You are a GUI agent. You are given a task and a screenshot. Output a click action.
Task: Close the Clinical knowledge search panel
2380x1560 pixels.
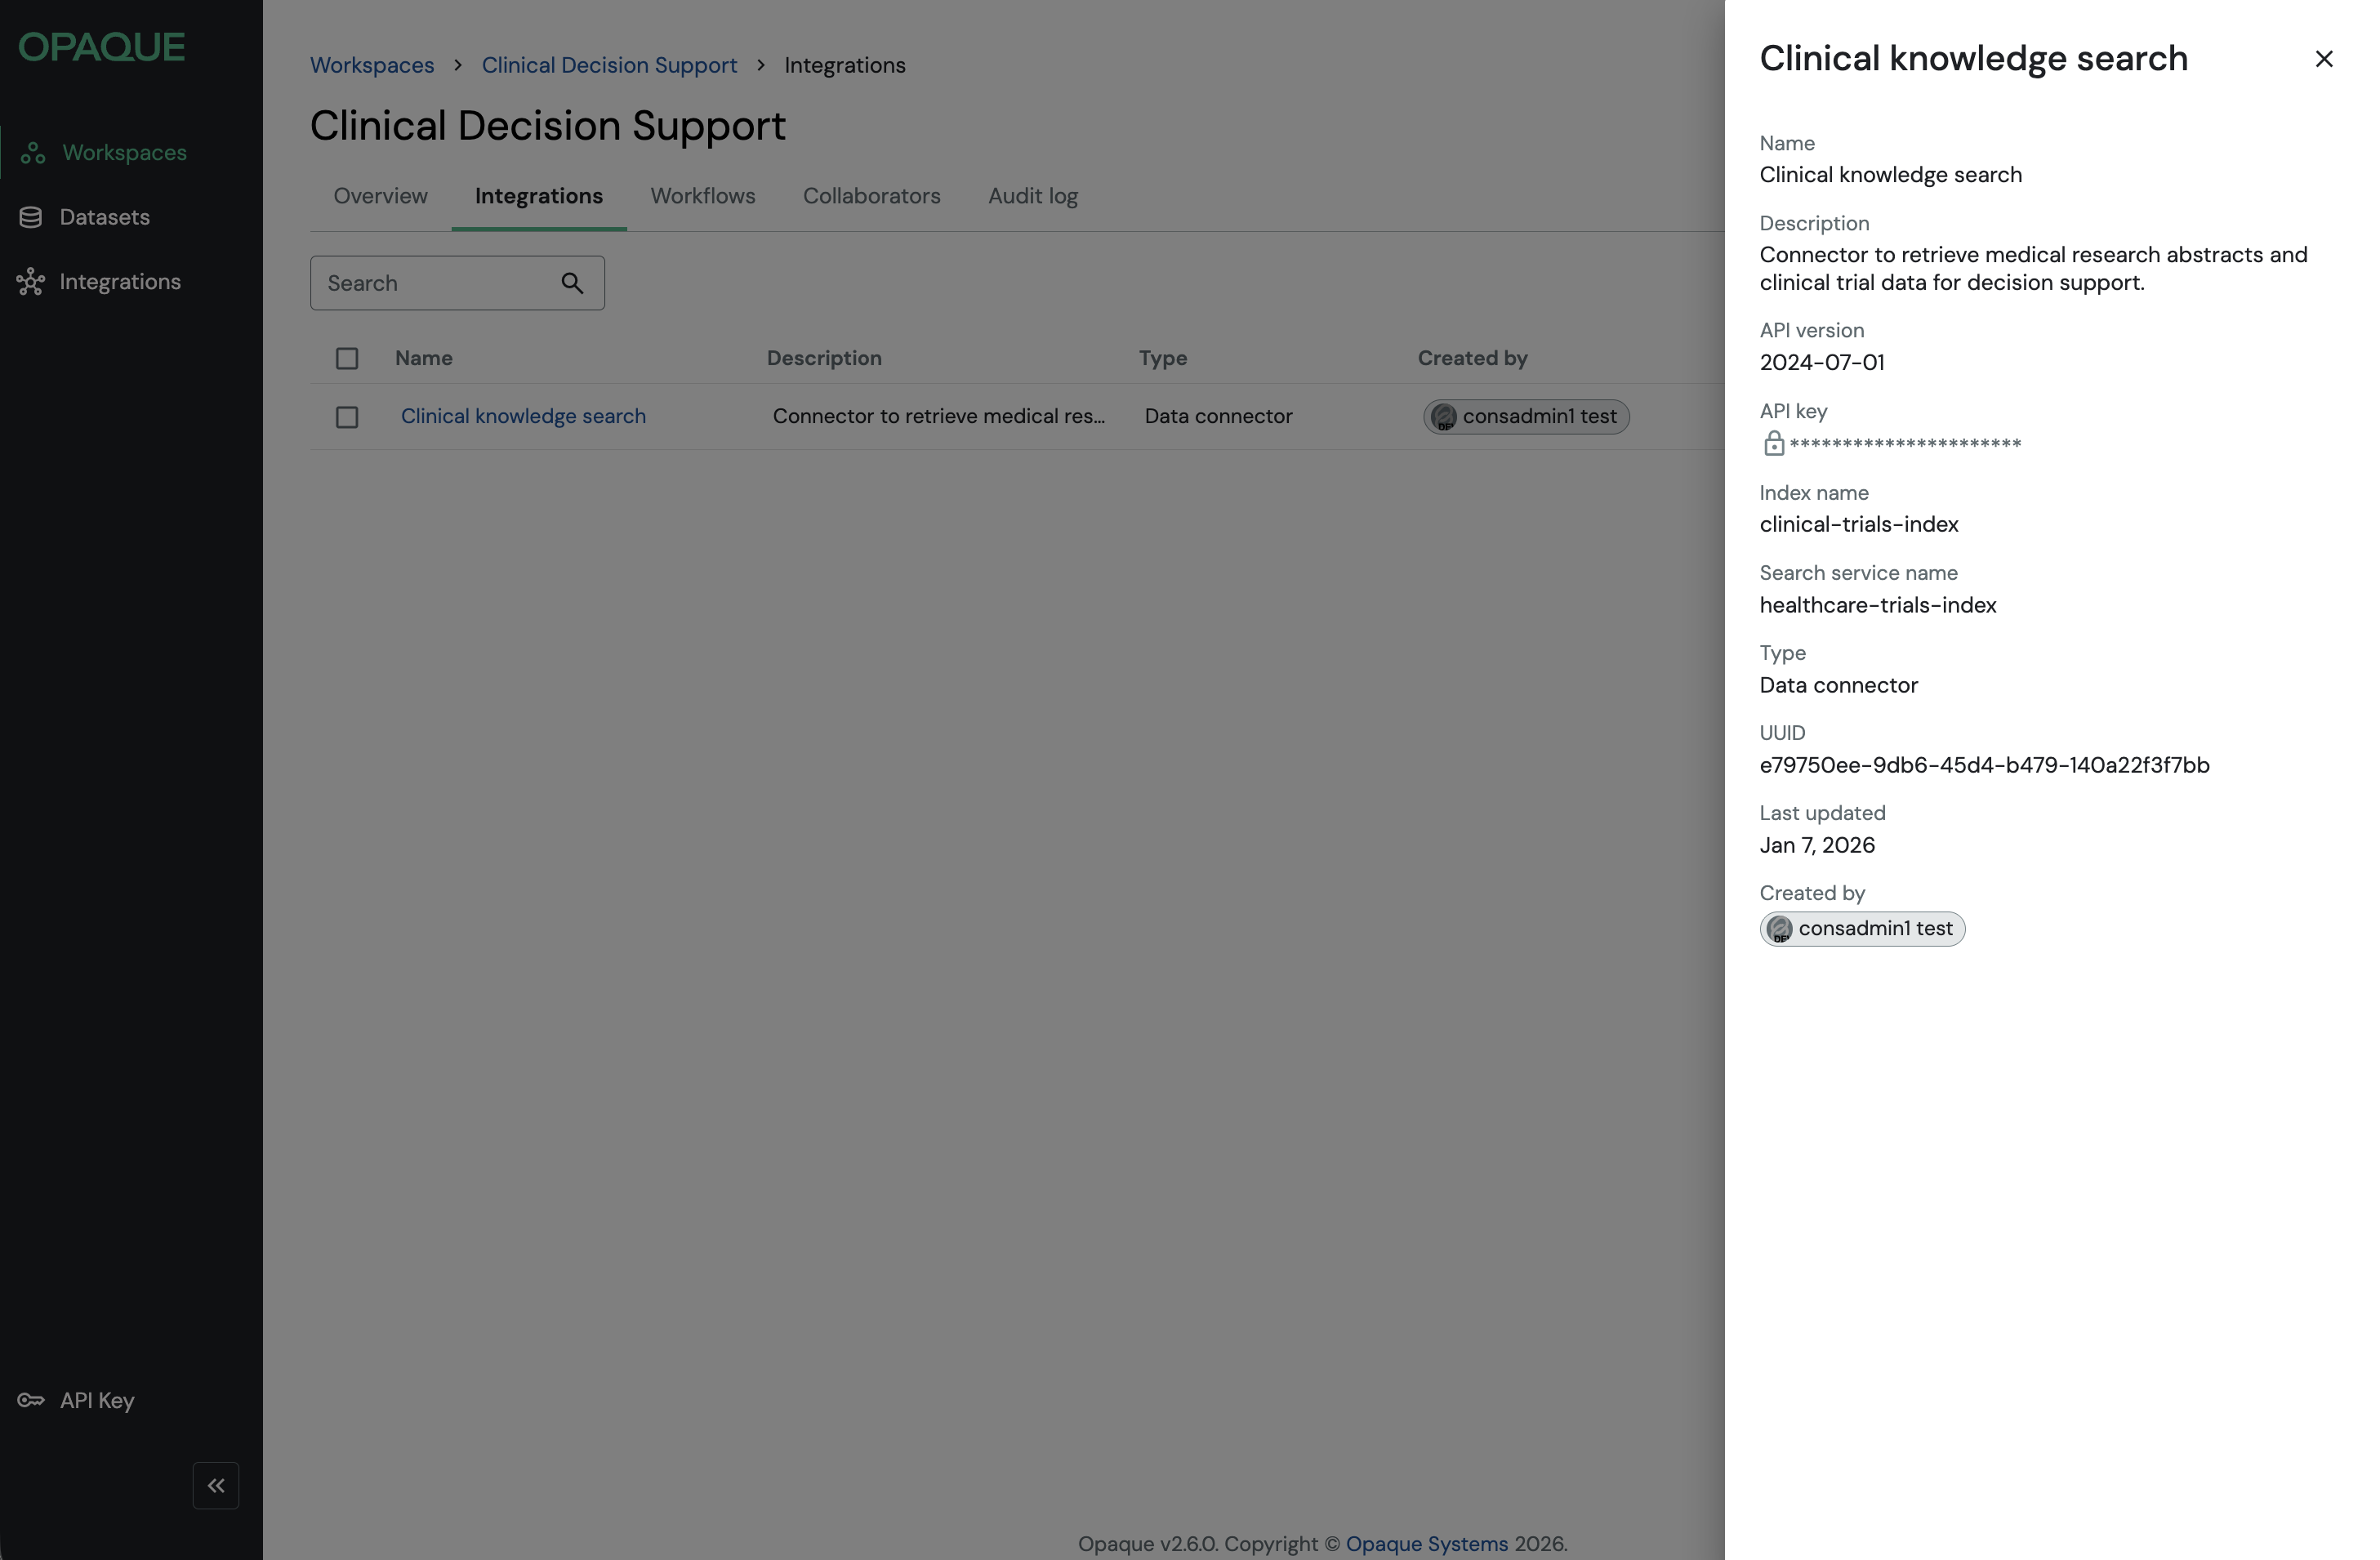[x=2324, y=59]
